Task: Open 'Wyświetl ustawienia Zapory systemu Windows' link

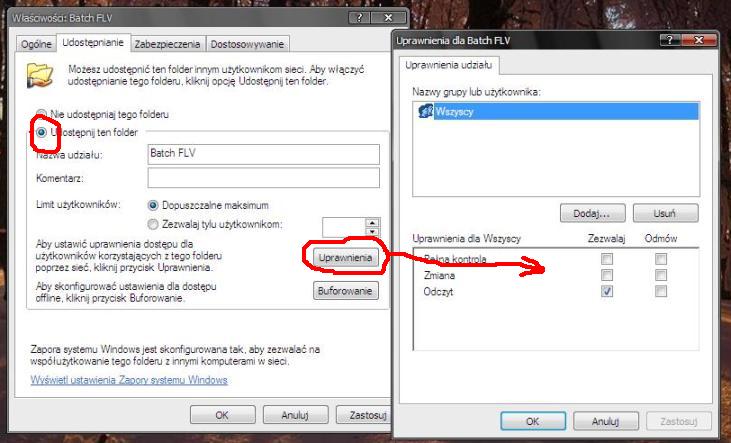Action: pos(129,380)
